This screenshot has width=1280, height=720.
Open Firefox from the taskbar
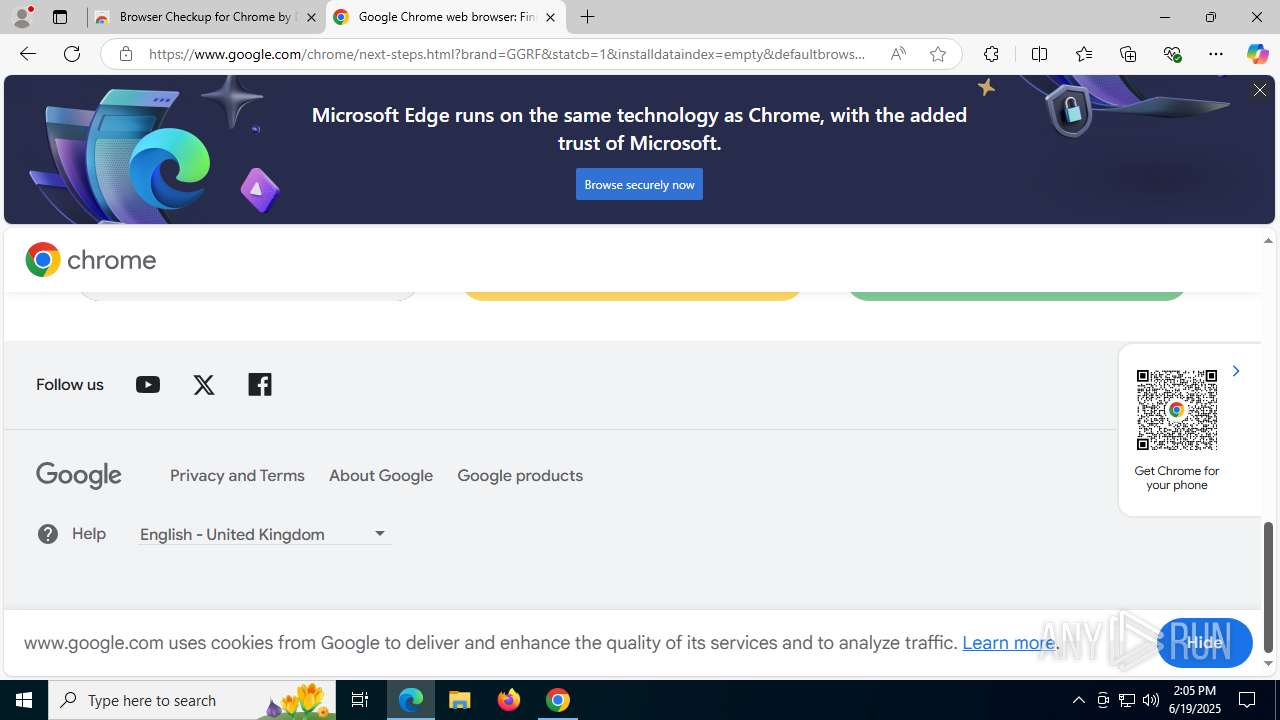(x=509, y=700)
